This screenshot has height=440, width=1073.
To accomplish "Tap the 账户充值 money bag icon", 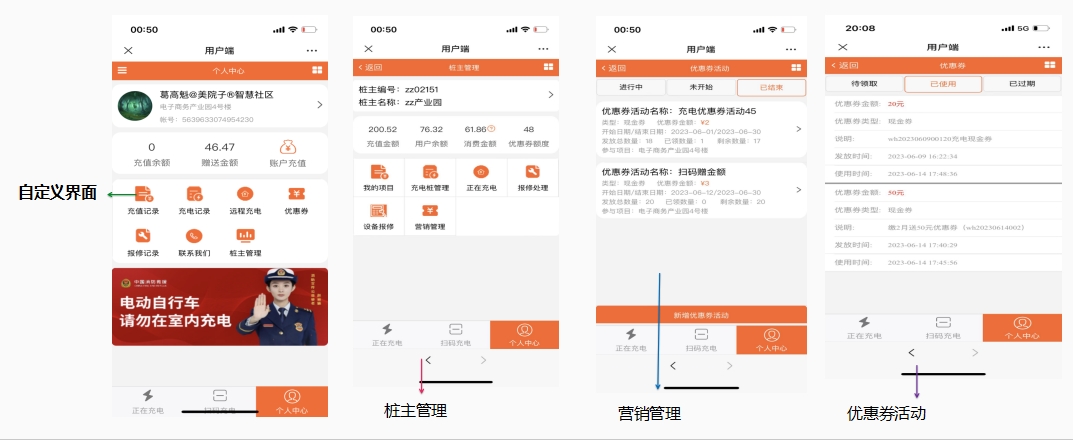I will click(288, 147).
